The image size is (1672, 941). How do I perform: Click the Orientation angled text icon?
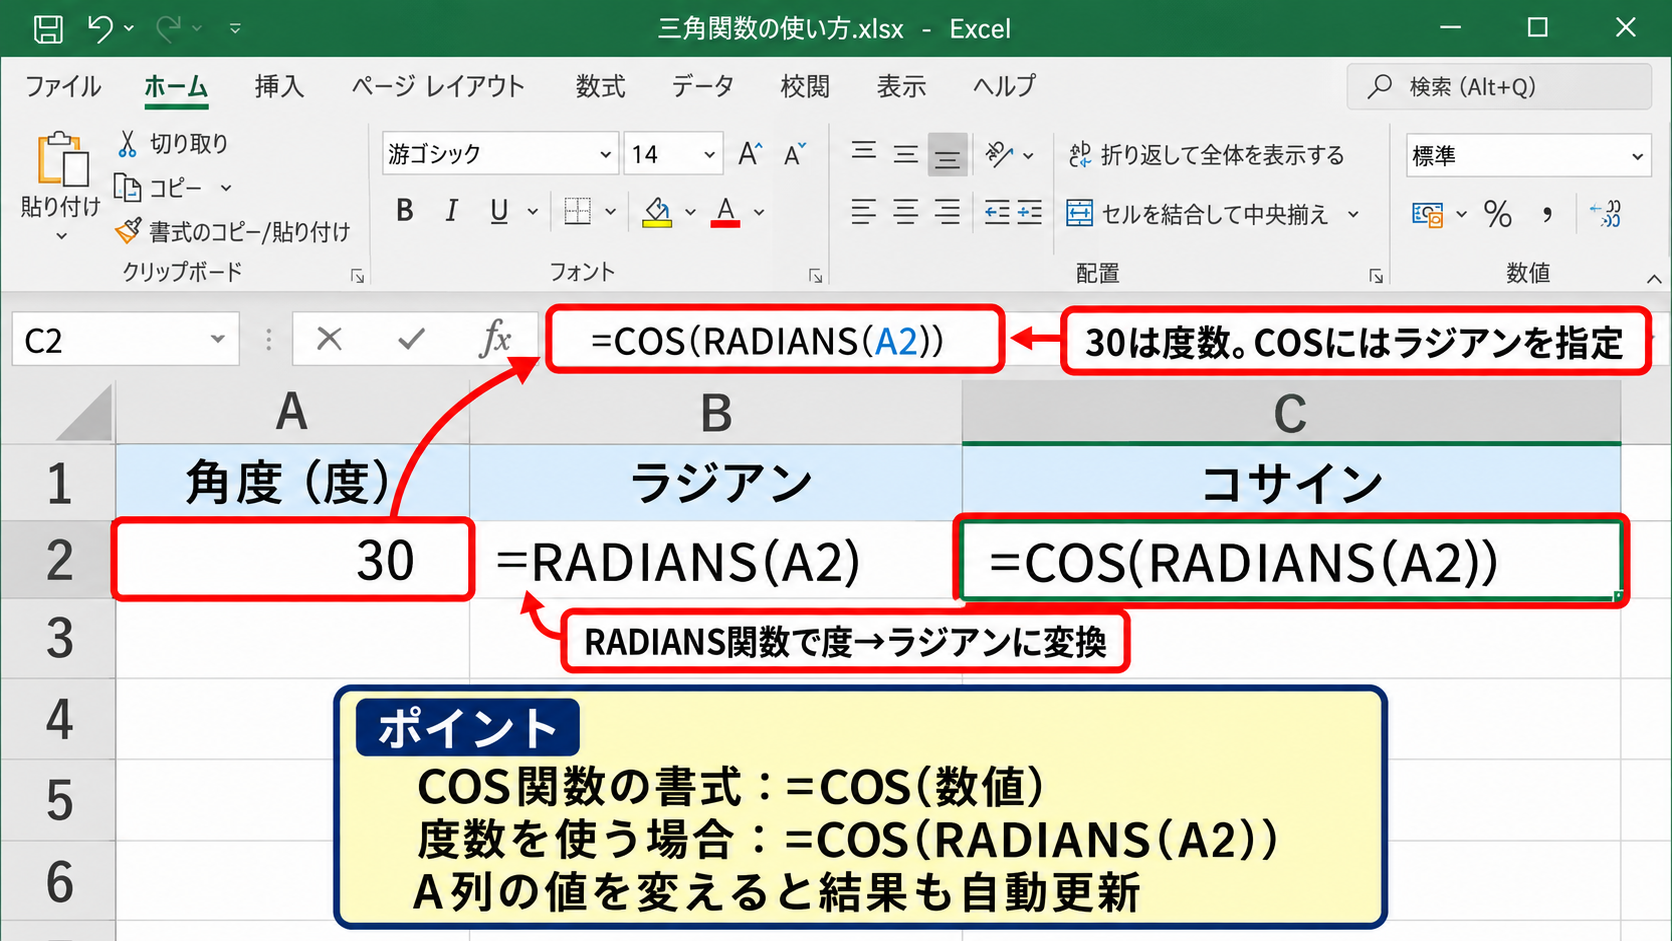pos(998,154)
